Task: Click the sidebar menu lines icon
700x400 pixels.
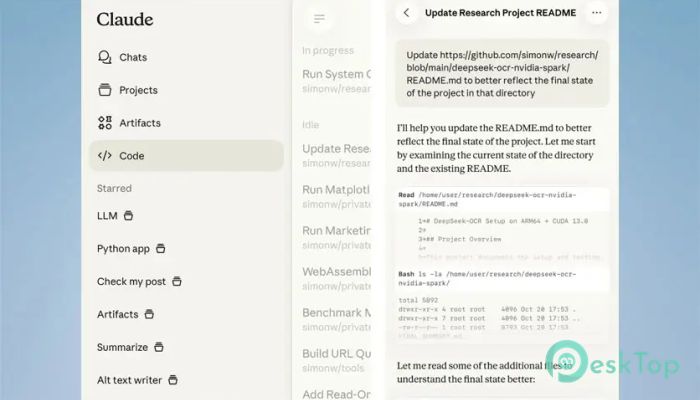Action: (319, 19)
